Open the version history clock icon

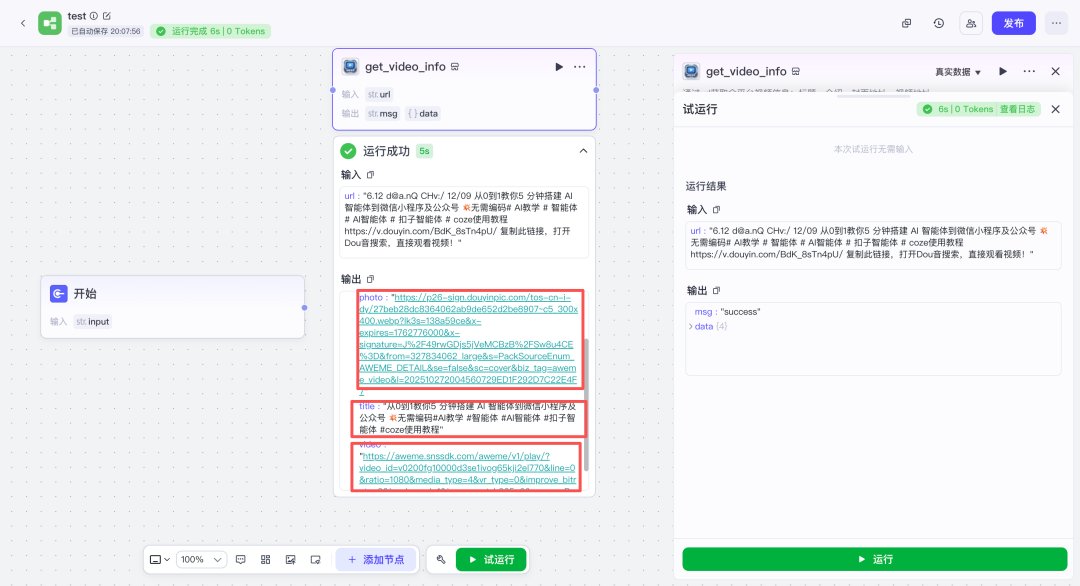938,23
